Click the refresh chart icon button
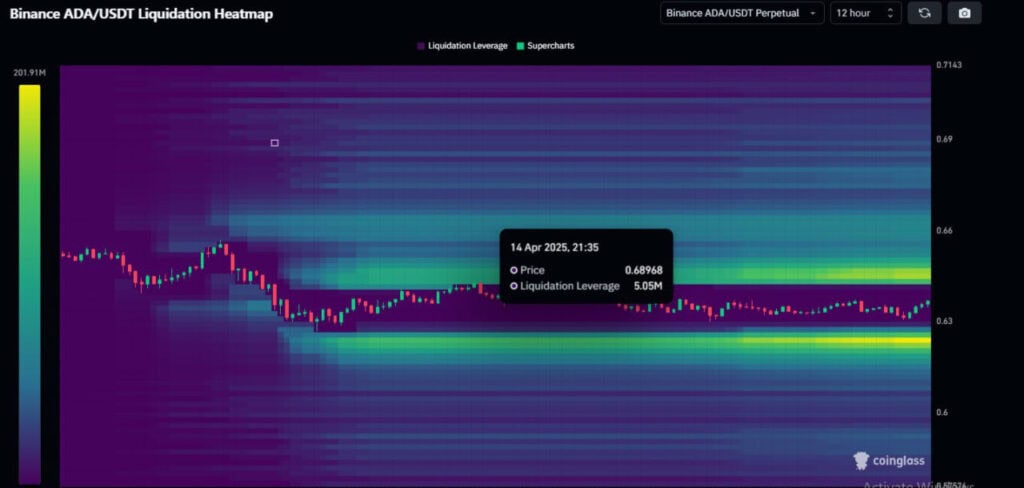 [x=924, y=13]
